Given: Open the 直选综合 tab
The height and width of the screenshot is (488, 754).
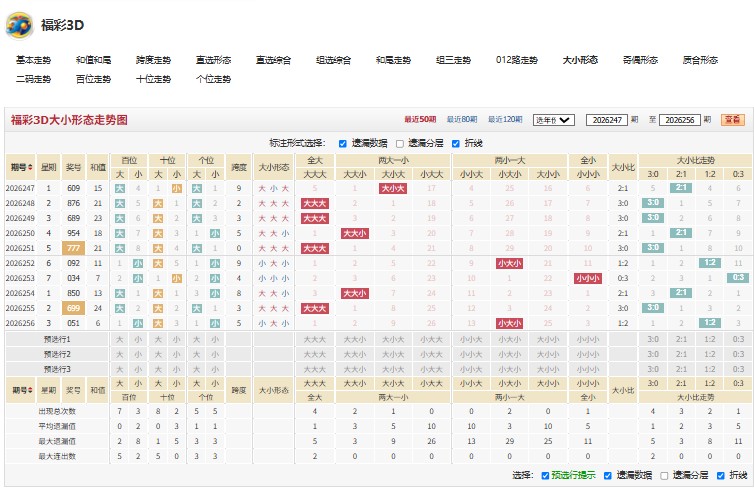Looking at the screenshot, I should pyautogui.click(x=274, y=60).
